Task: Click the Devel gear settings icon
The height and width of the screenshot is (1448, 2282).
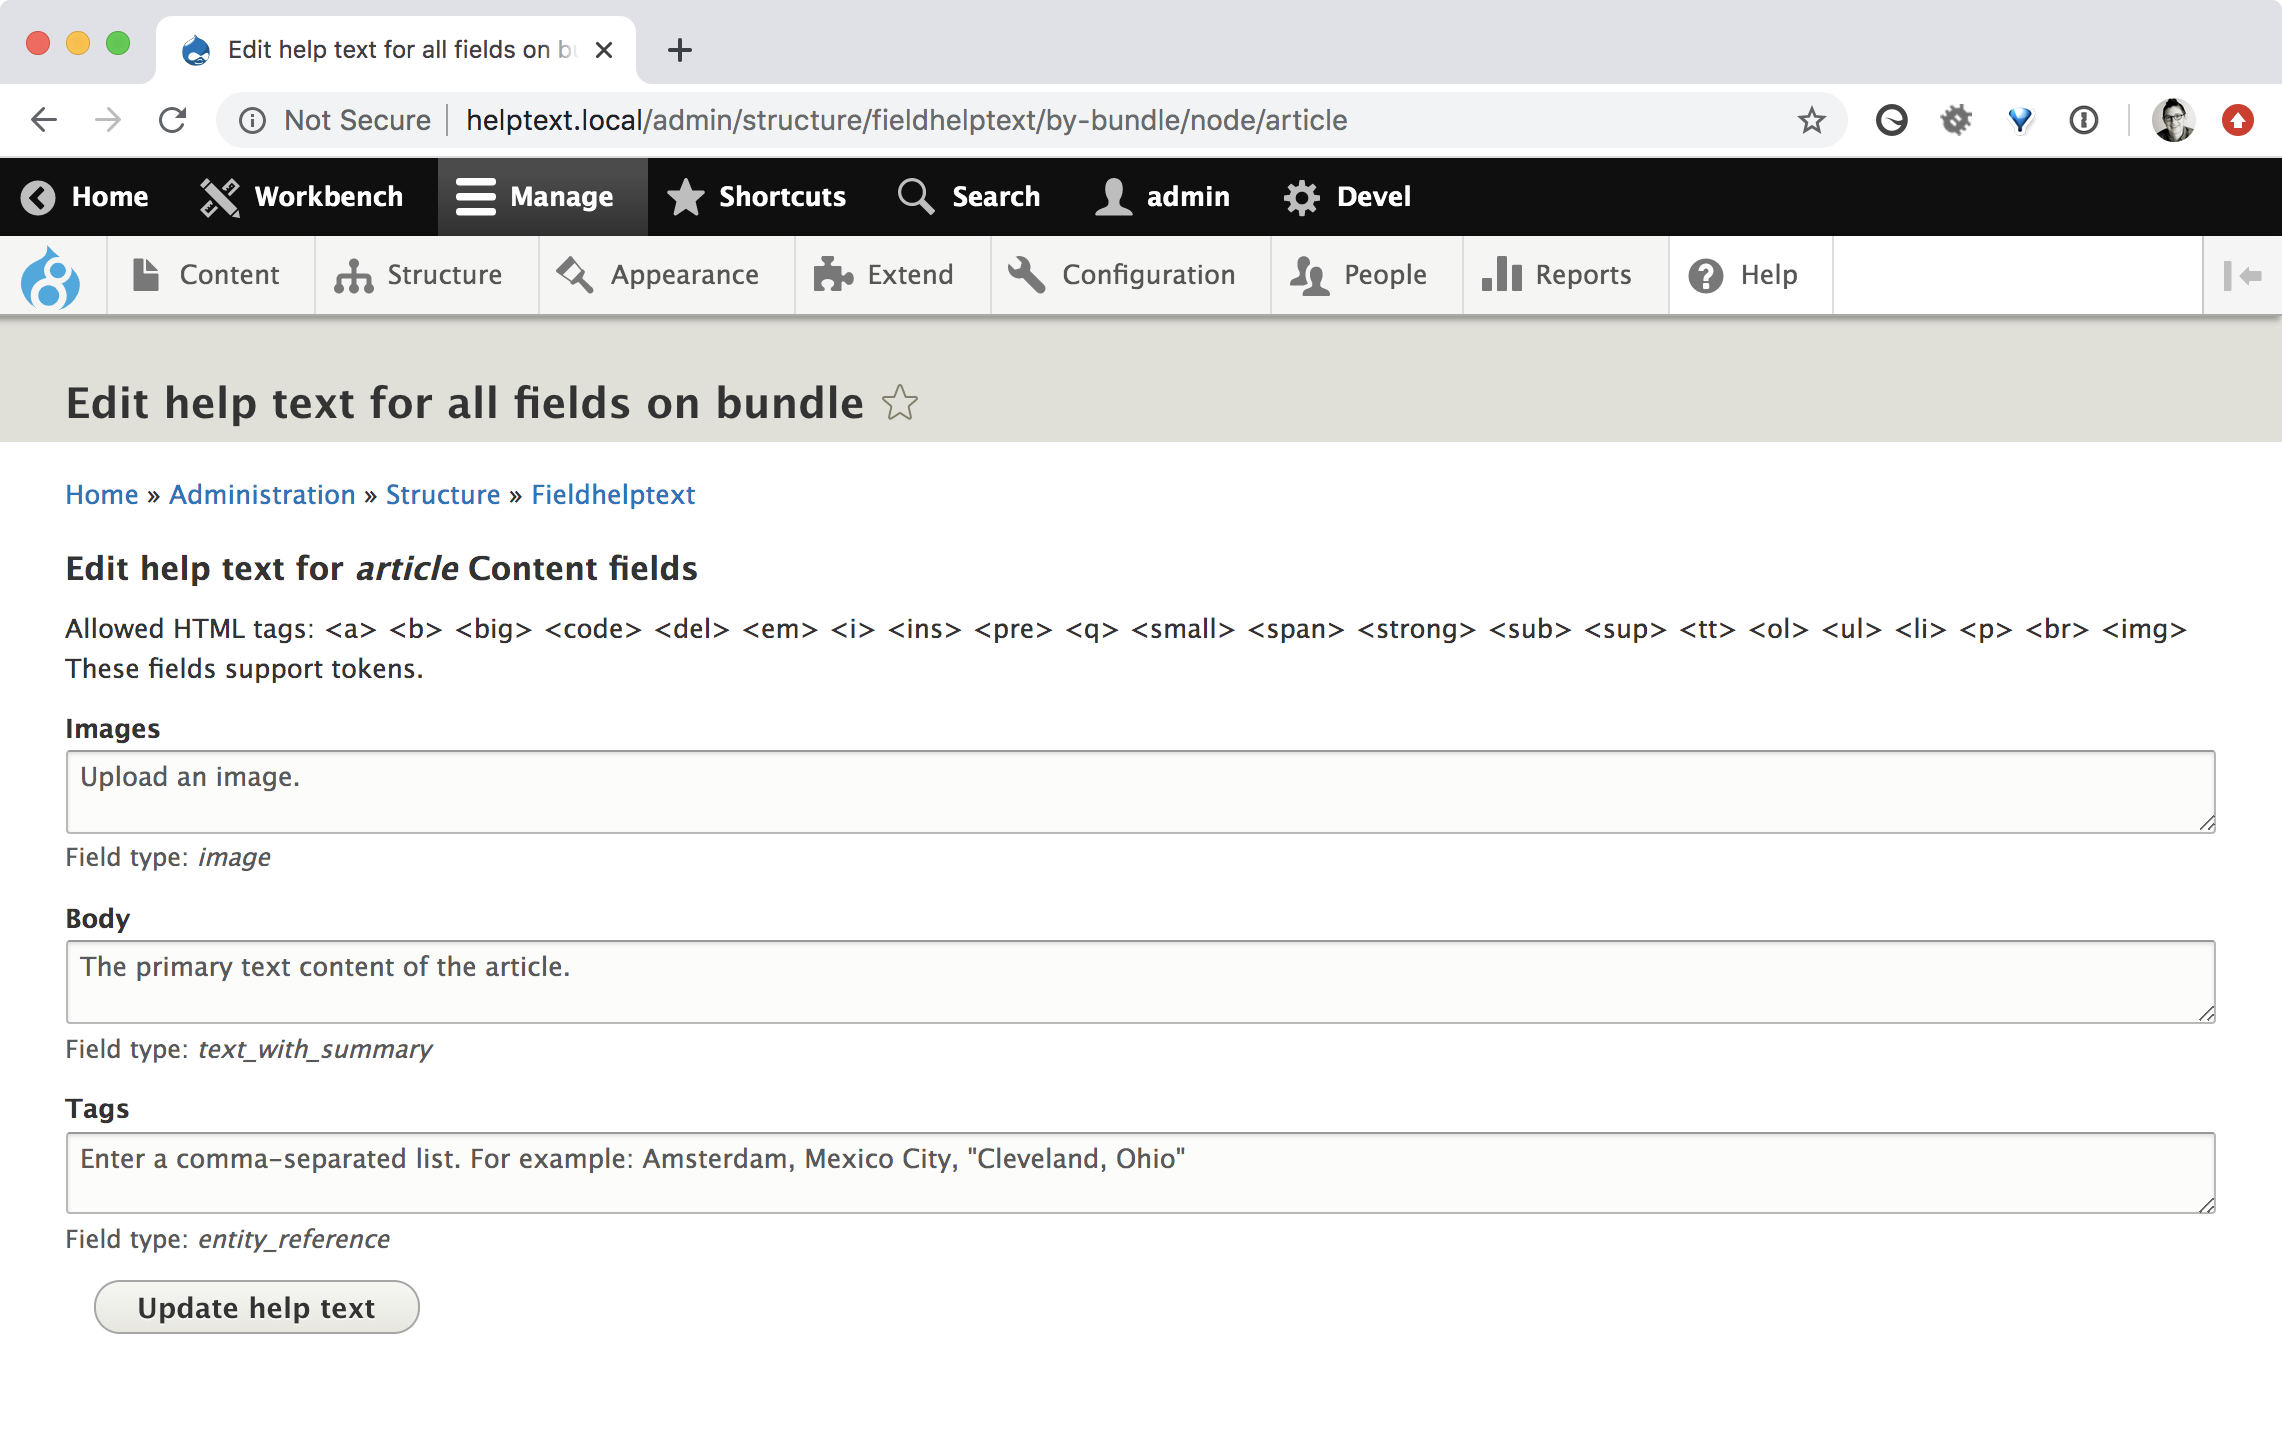Action: pyautogui.click(x=1299, y=196)
